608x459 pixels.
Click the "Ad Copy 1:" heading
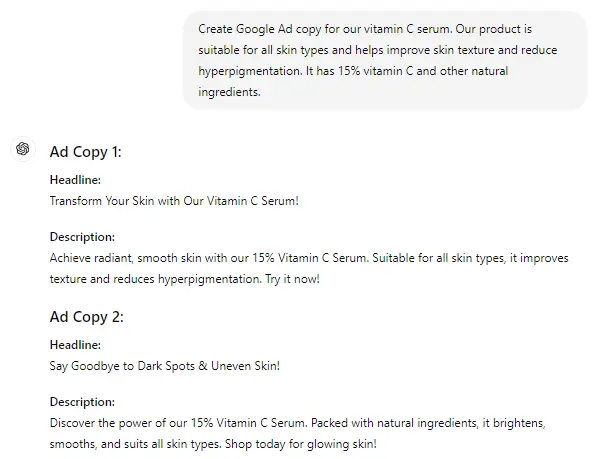pyautogui.click(x=85, y=152)
